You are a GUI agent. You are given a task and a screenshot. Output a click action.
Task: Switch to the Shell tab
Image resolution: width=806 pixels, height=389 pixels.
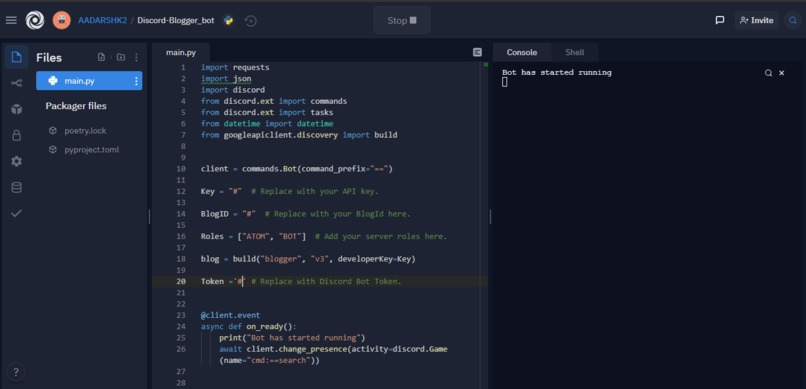click(575, 52)
